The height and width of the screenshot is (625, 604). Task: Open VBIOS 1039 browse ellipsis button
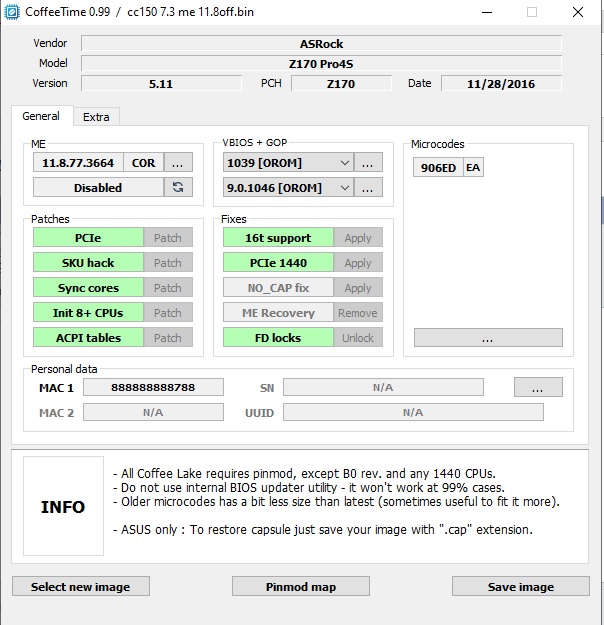click(368, 163)
